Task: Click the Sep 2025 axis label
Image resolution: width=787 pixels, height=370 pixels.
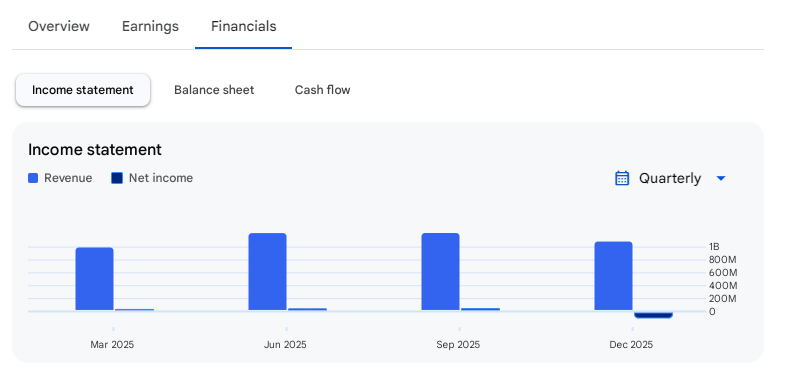Action: [458, 345]
